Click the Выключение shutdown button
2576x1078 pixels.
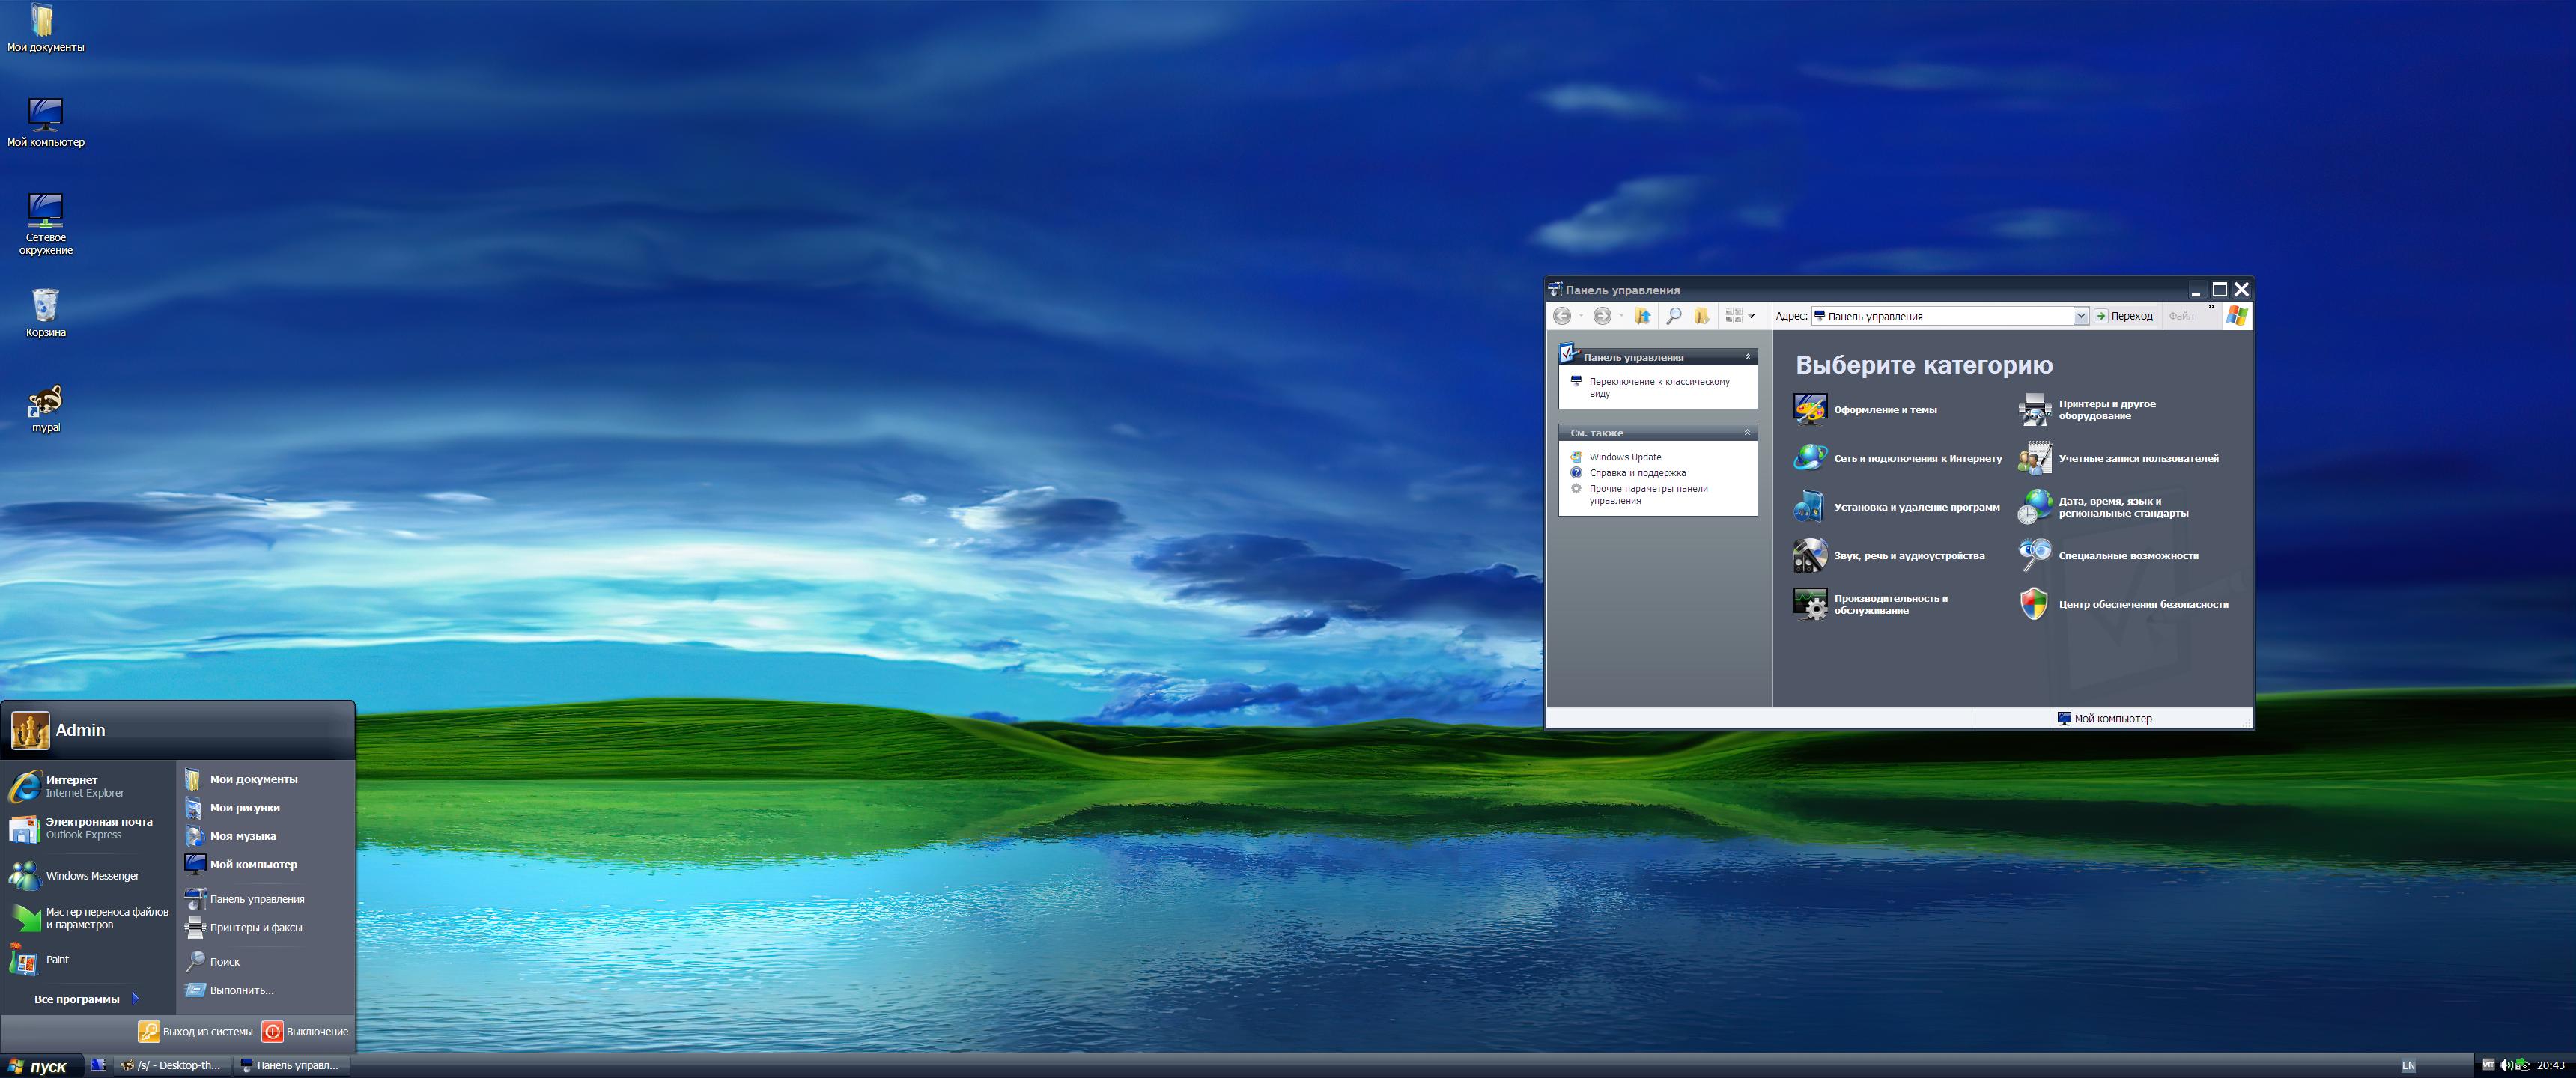(x=305, y=1031)
